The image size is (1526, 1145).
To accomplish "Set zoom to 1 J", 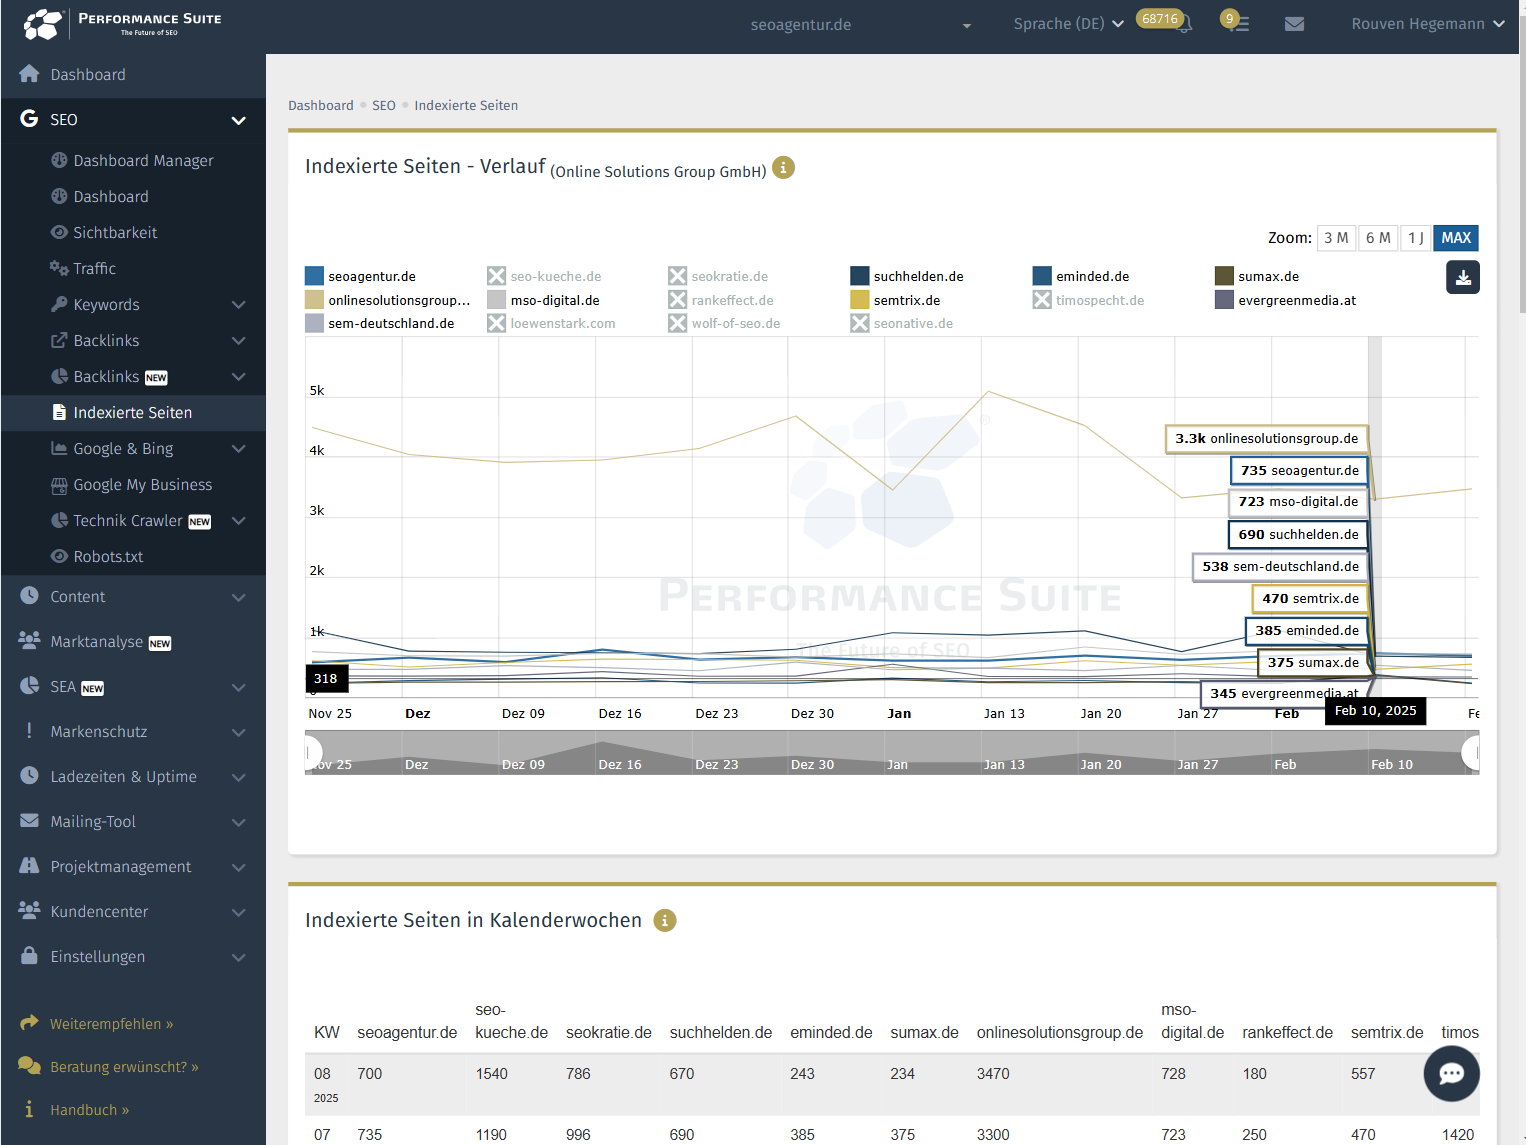I will click(x=1415, y=238).
